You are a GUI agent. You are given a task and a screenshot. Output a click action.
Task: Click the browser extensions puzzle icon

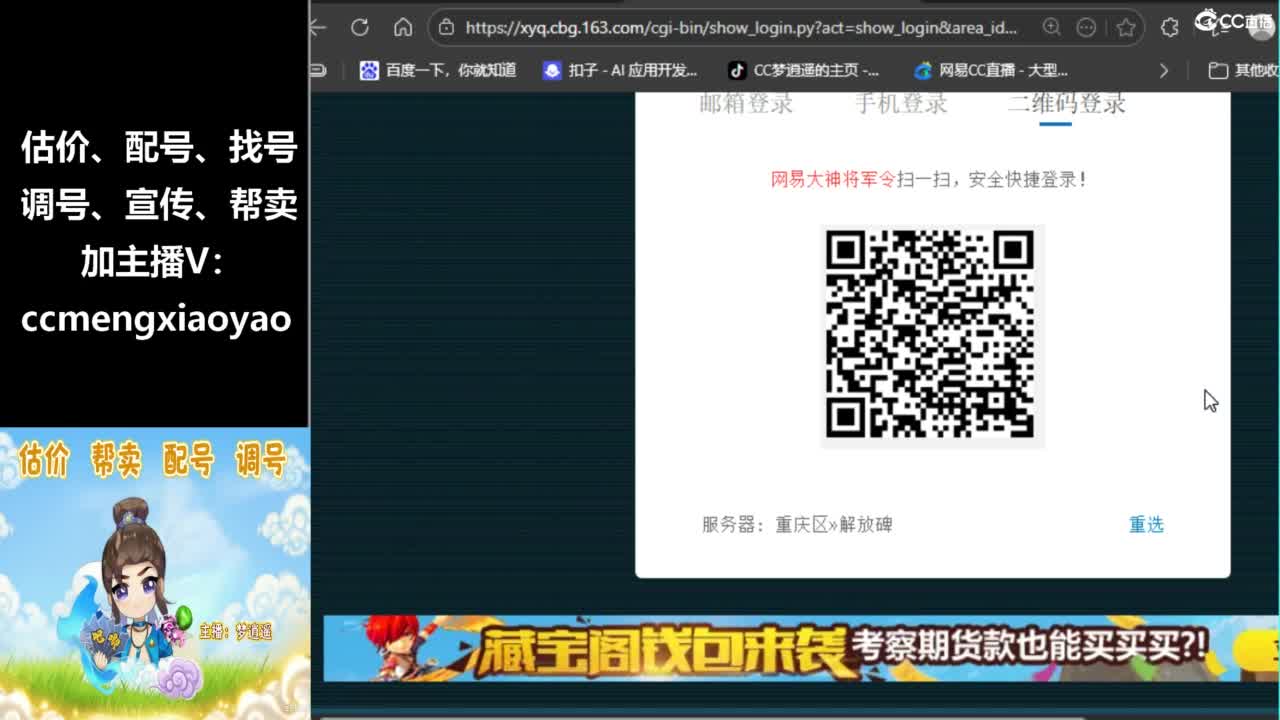coord(1169,28)
